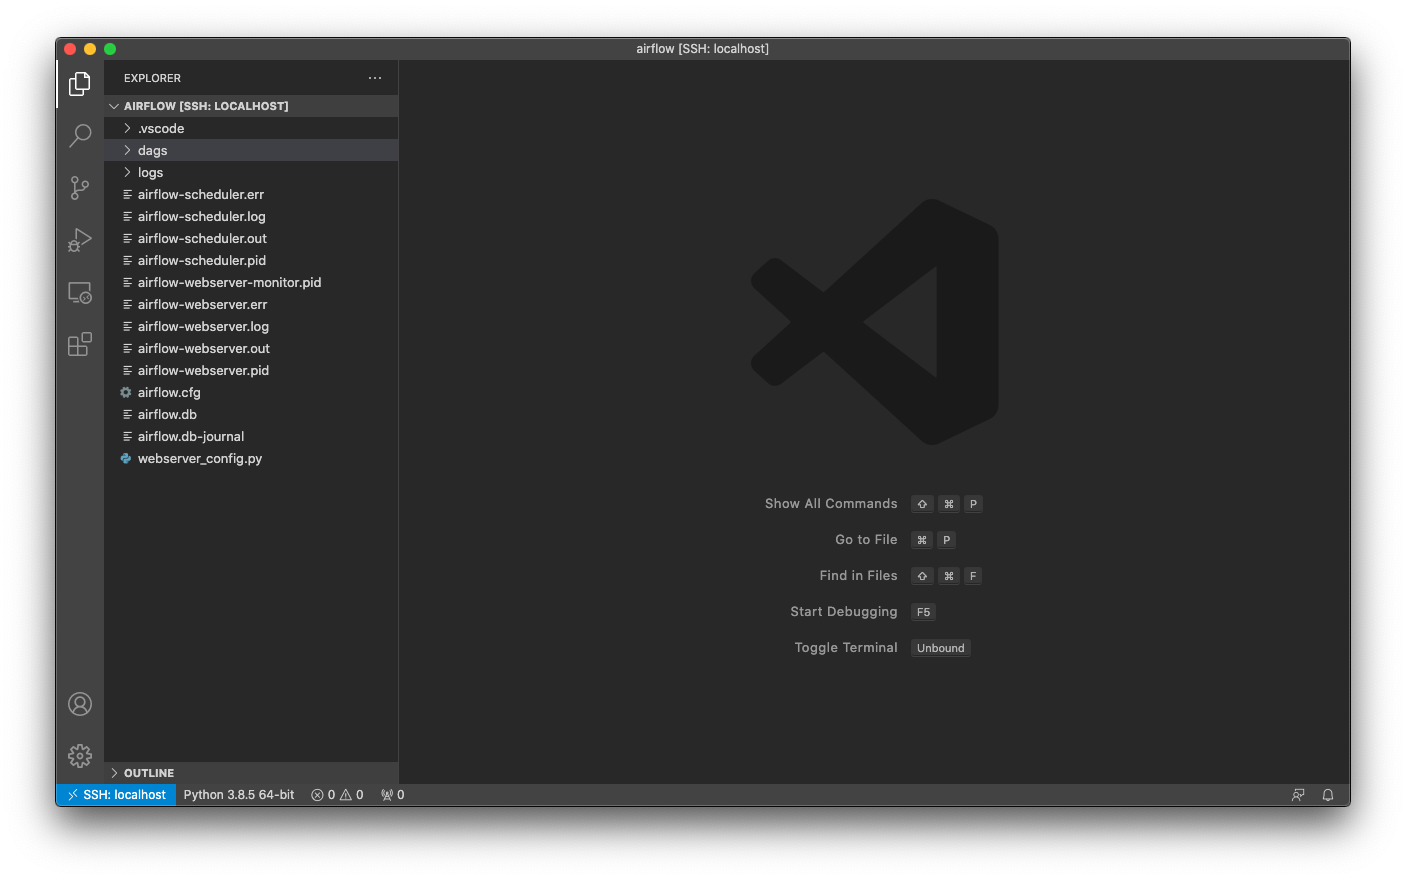This screenshot has width=1406, height=880.
Task: Open Explorer views and more actions menu
Action: coord(375,78)
